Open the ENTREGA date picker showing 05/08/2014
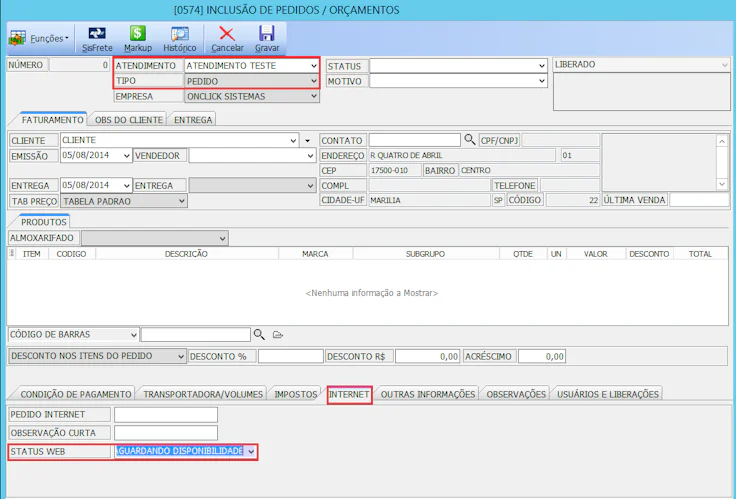Viewport: 736px width, 499px height. tap(127, 185)
